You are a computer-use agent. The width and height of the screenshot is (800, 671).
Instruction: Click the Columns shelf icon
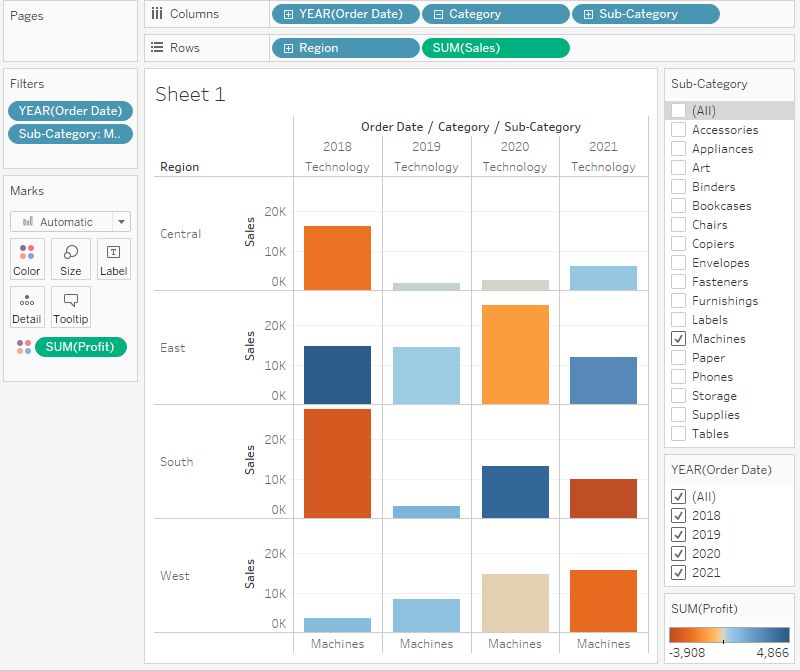157,14
